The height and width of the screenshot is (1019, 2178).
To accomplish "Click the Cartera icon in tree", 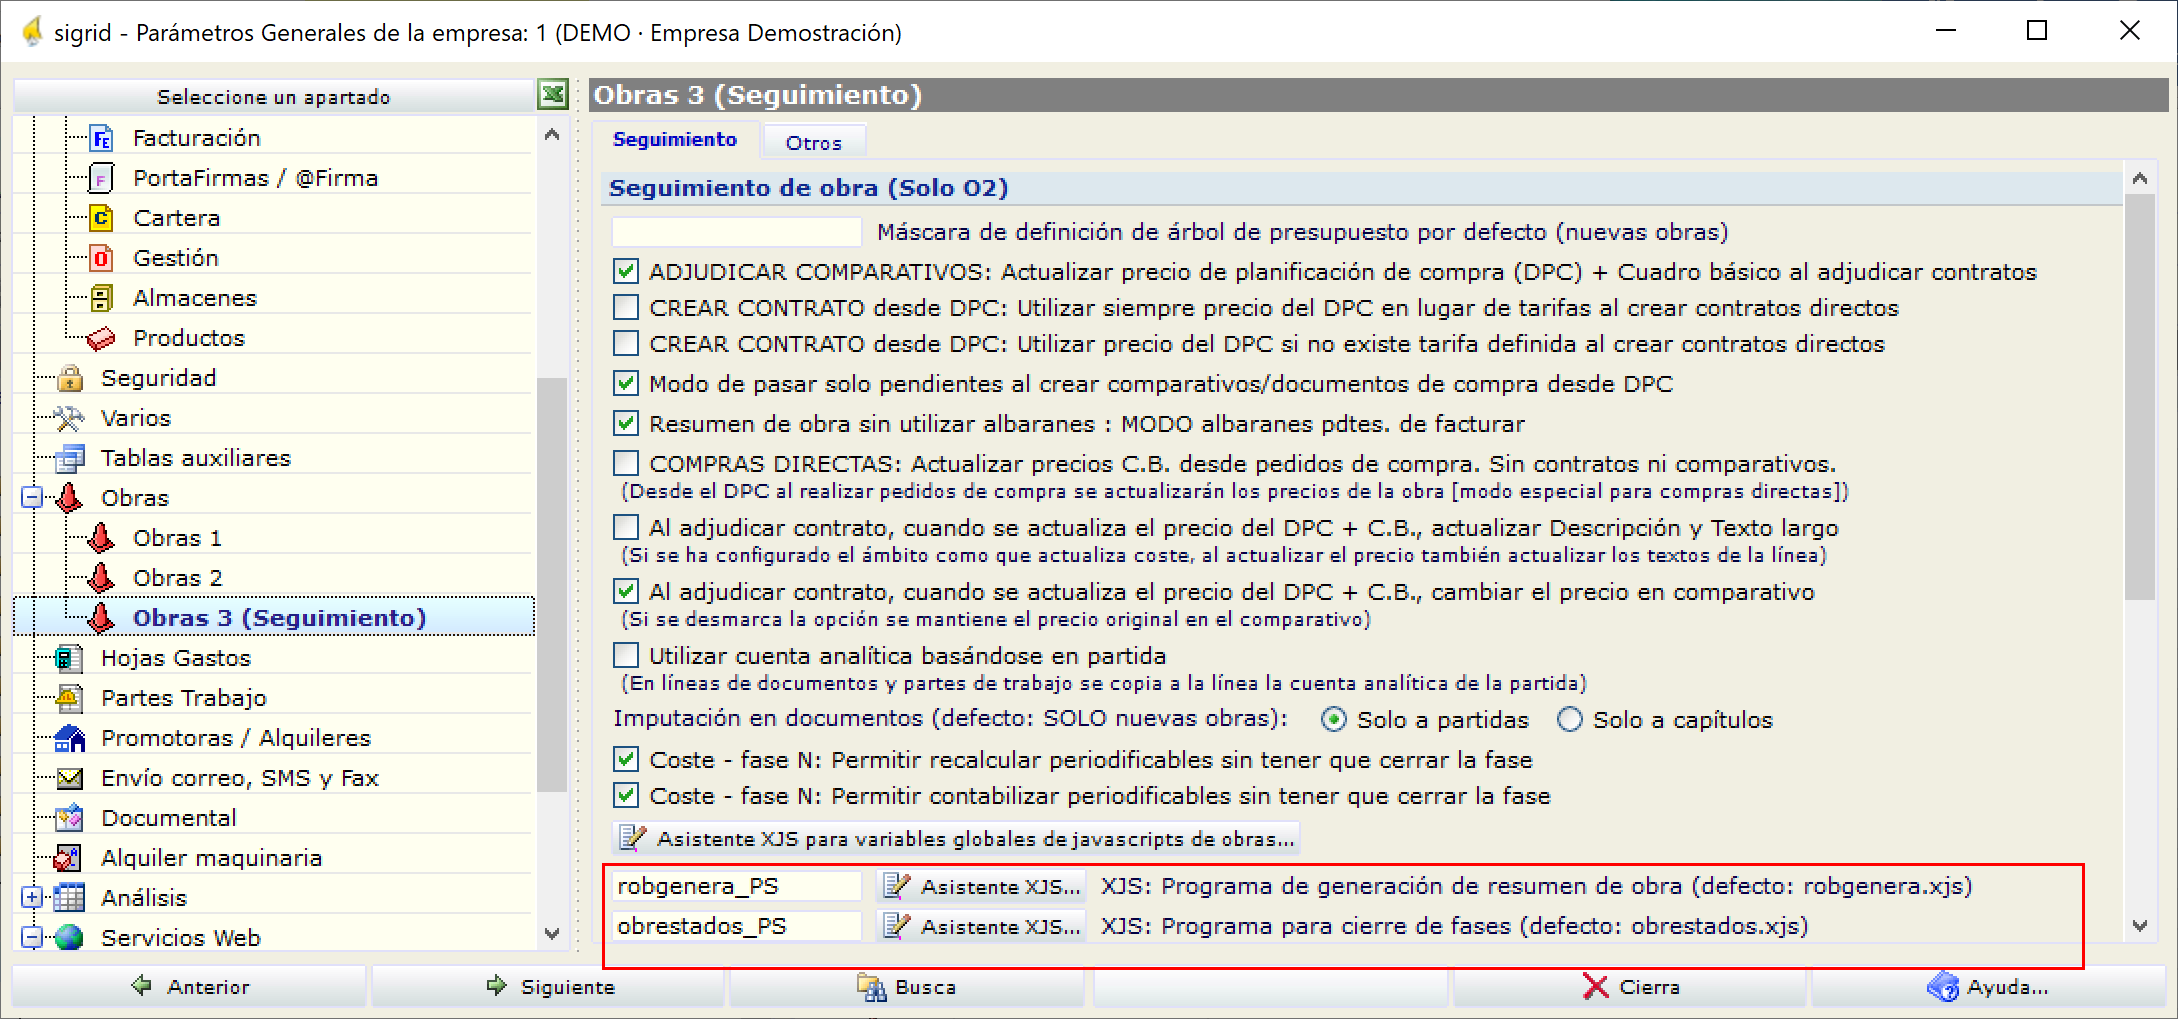I will point(101,218).
